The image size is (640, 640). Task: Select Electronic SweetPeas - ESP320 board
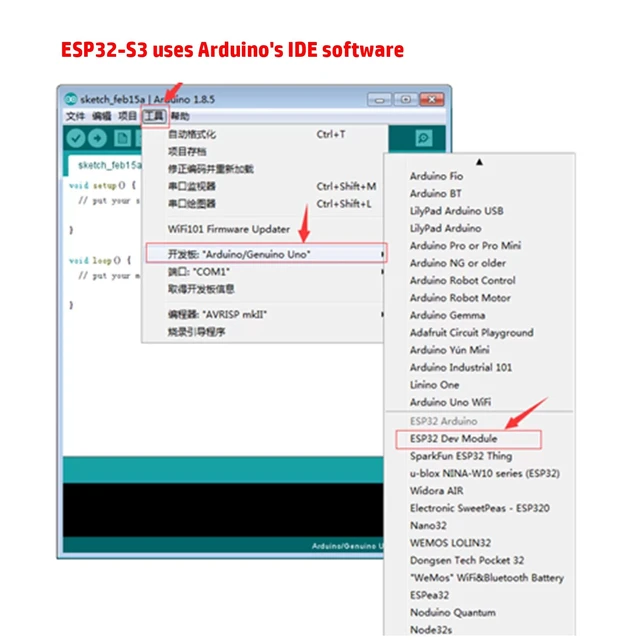tap(480, 508)
